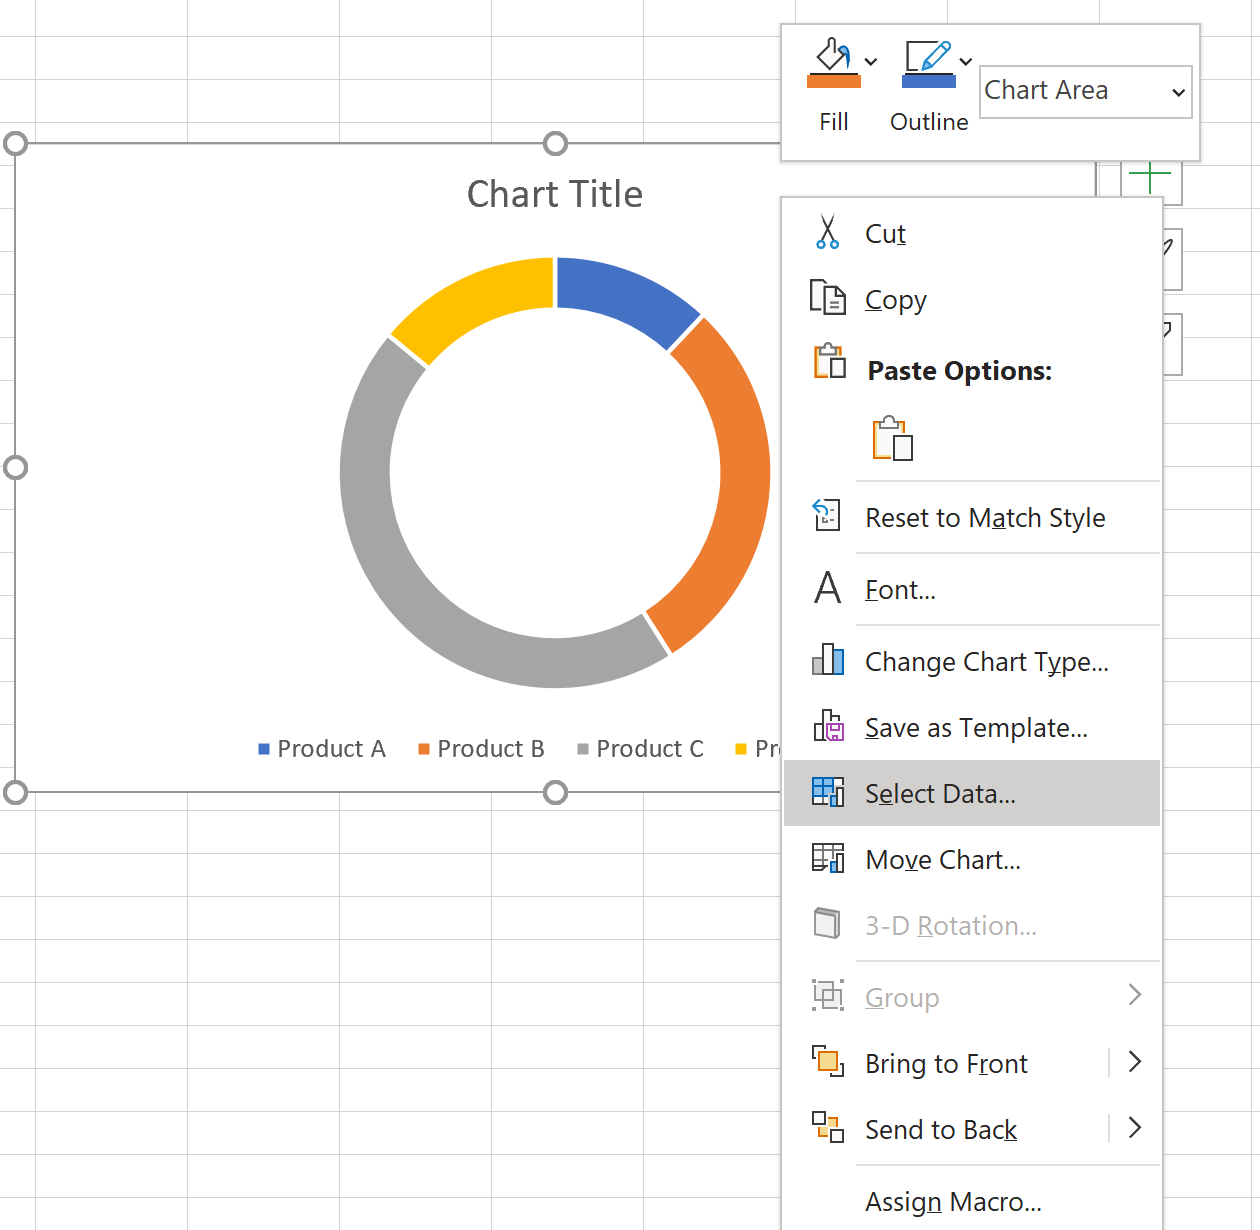1260x1230 pixels.
Task: Click the top-center chart resize handle
Action: [555, 143]
